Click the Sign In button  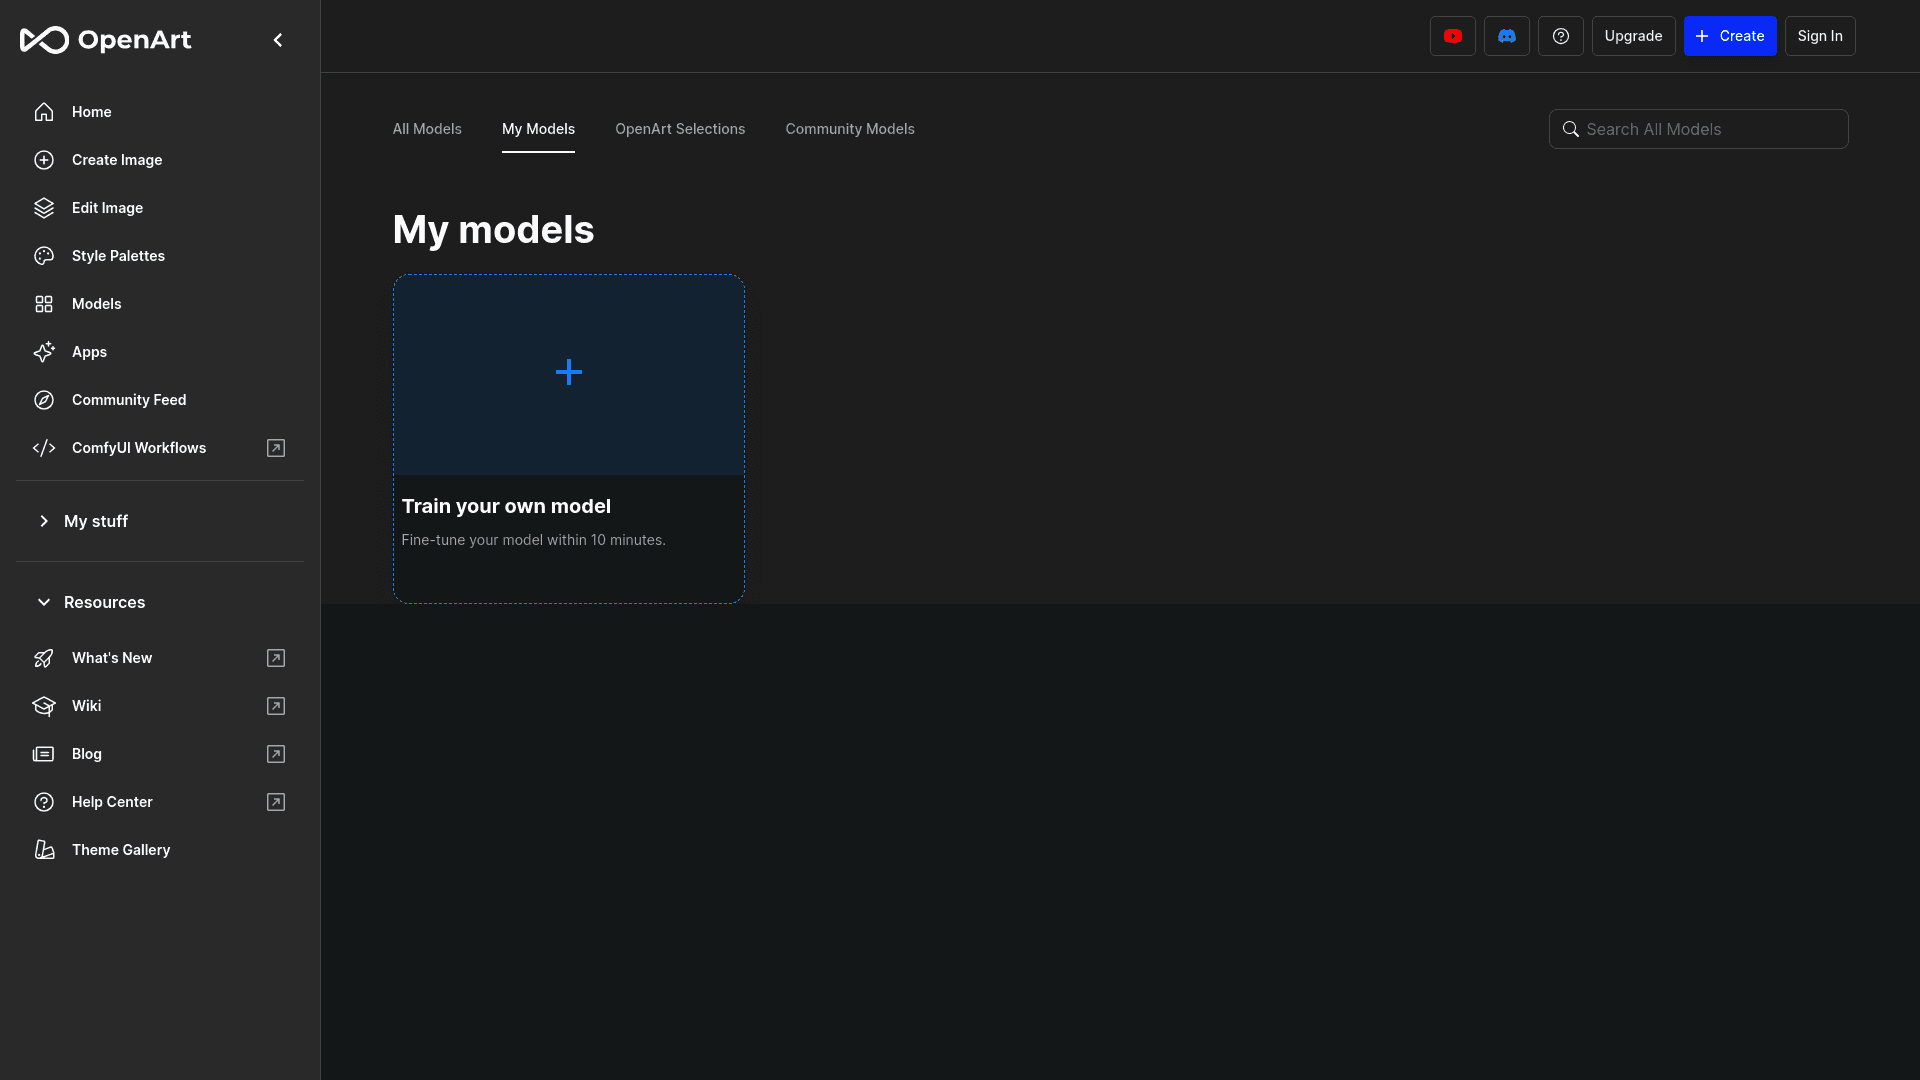point(1819,36)
